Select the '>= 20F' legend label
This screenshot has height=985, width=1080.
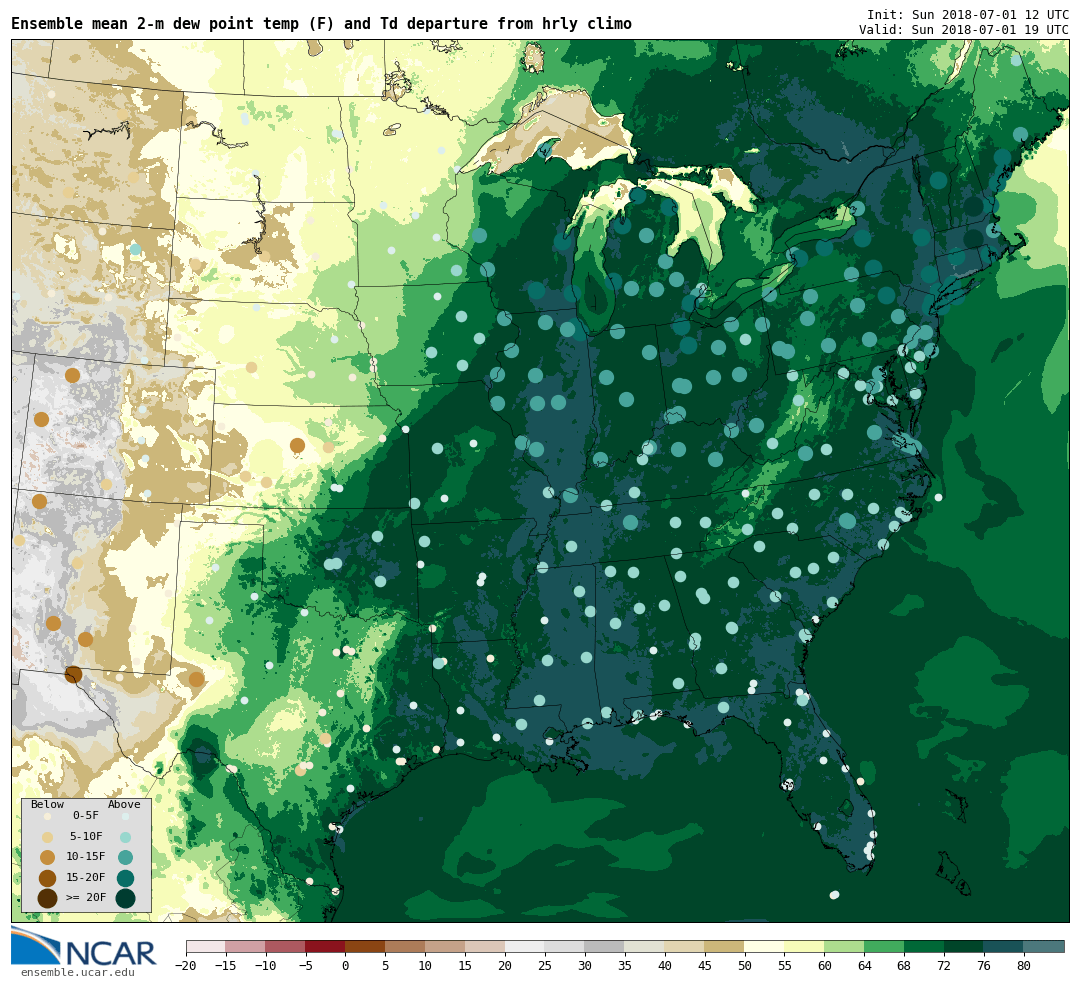pyautogui.click(x=85, y=898)
